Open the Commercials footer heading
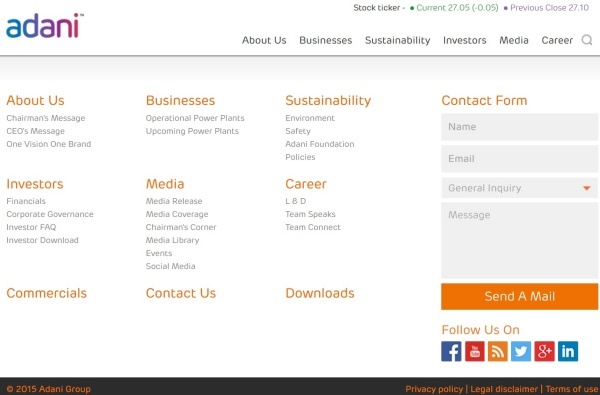 (x=46, y=293)
